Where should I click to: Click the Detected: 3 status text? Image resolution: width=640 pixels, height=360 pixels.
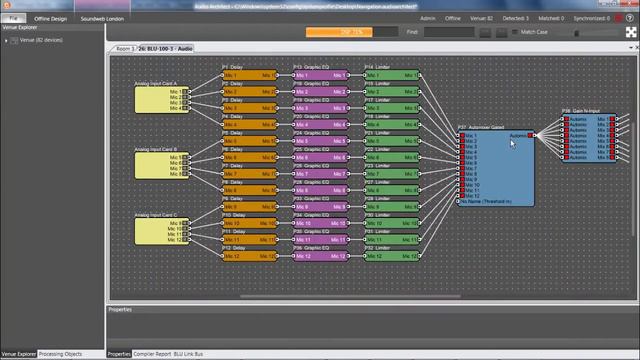pyautogui.click(x=516, y=18)
